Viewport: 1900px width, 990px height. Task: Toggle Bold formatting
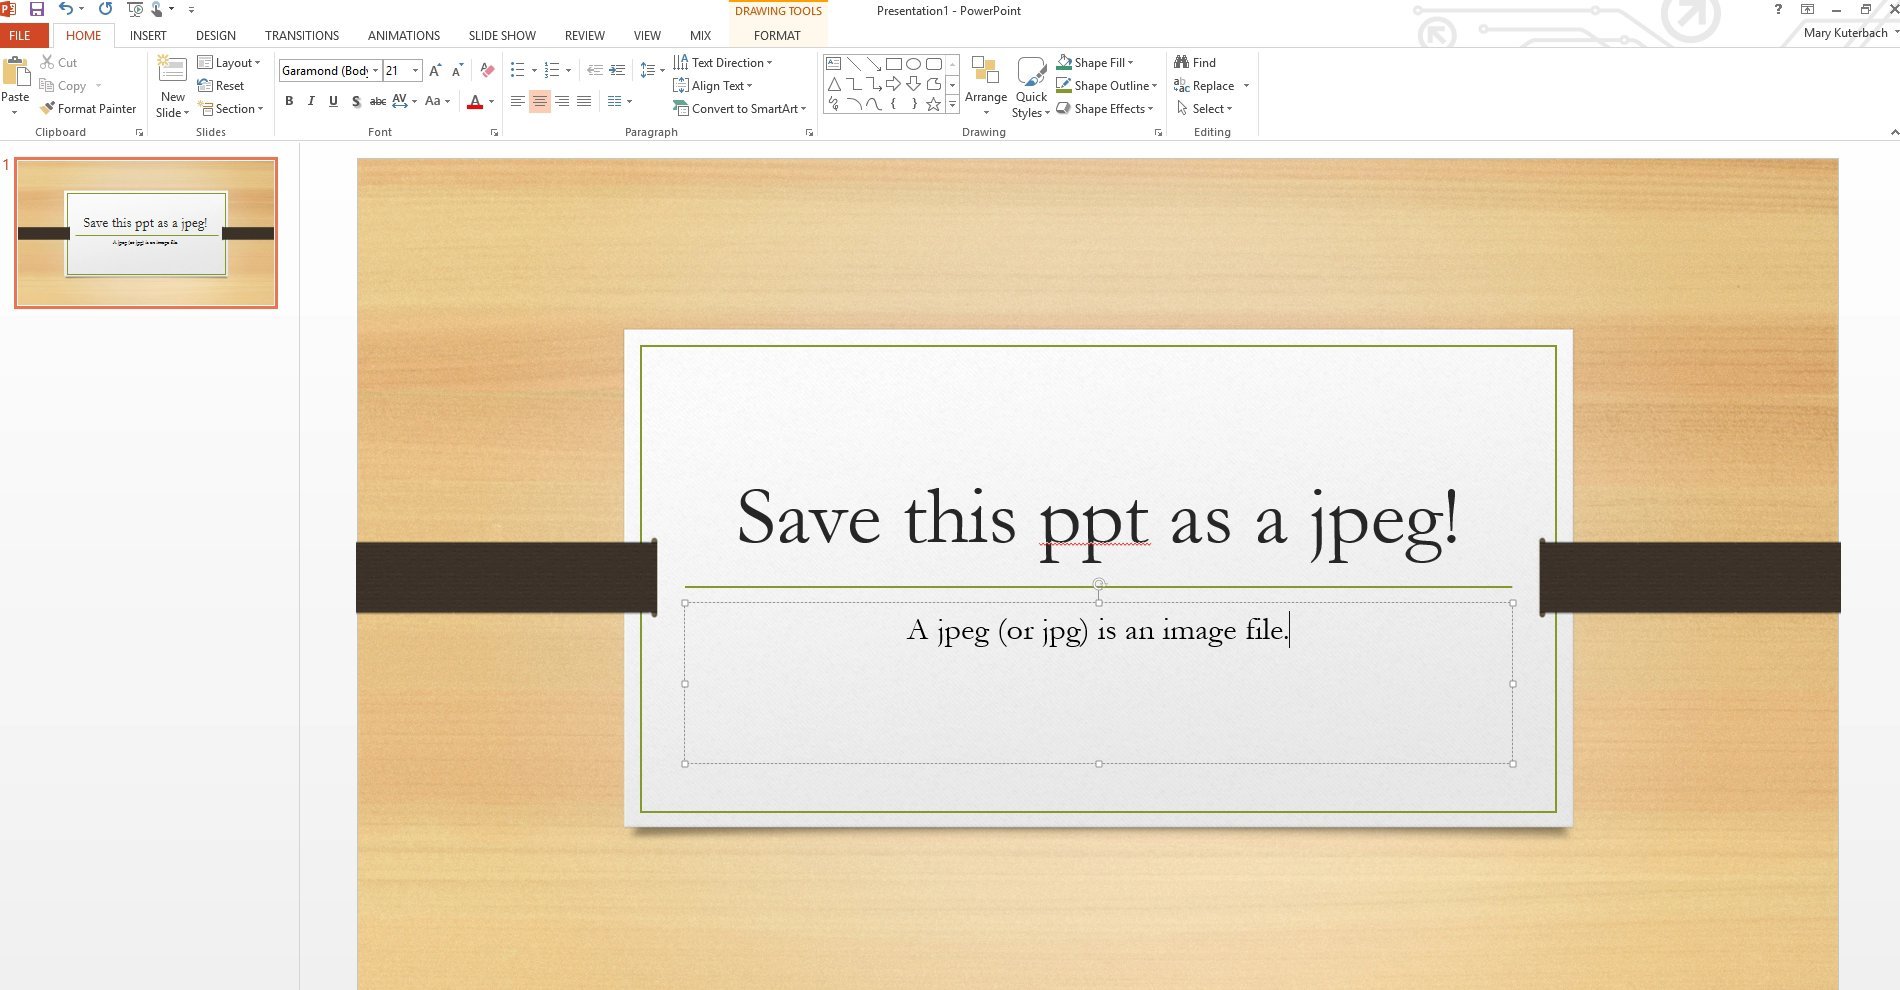(x=289, y=101)
